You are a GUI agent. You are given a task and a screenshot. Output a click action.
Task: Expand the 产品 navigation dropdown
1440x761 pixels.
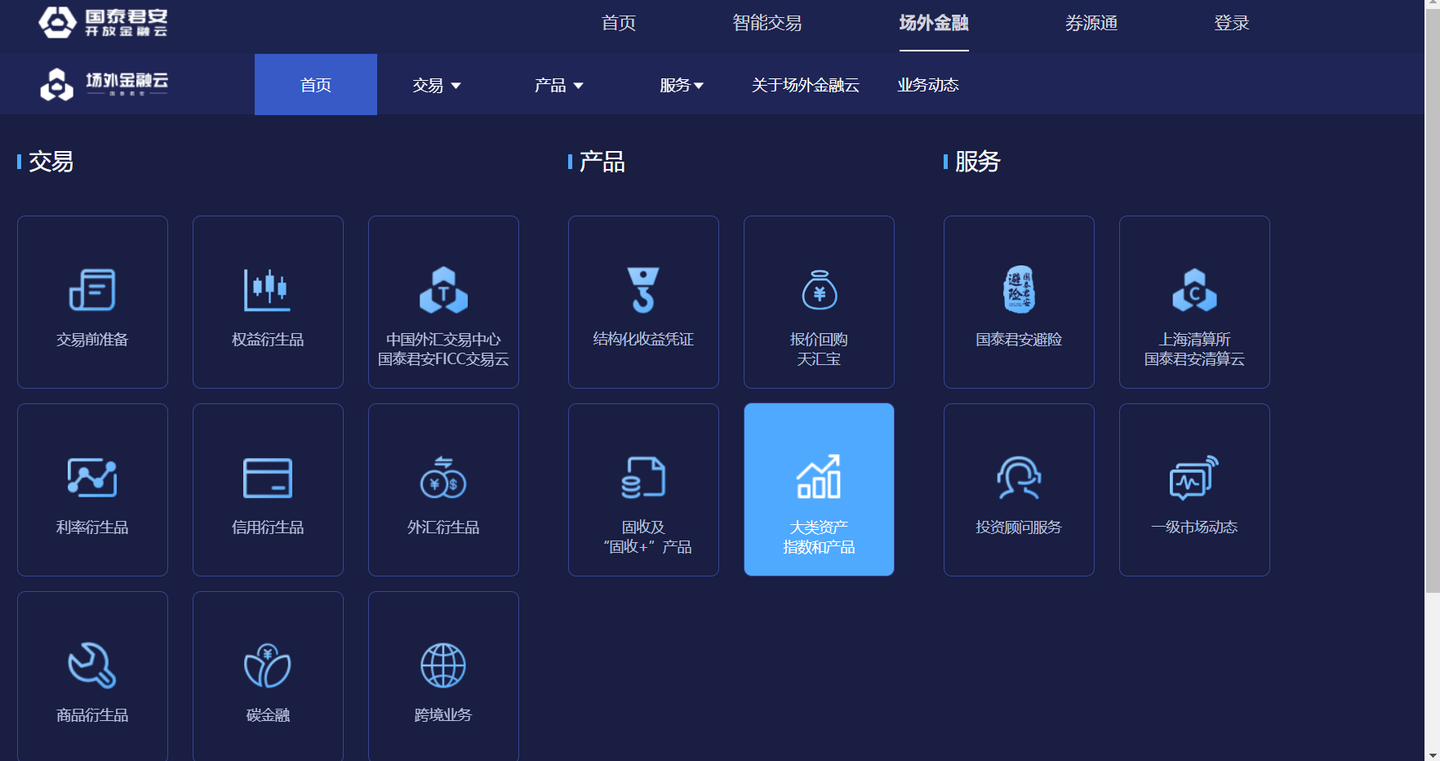[559, 85]
